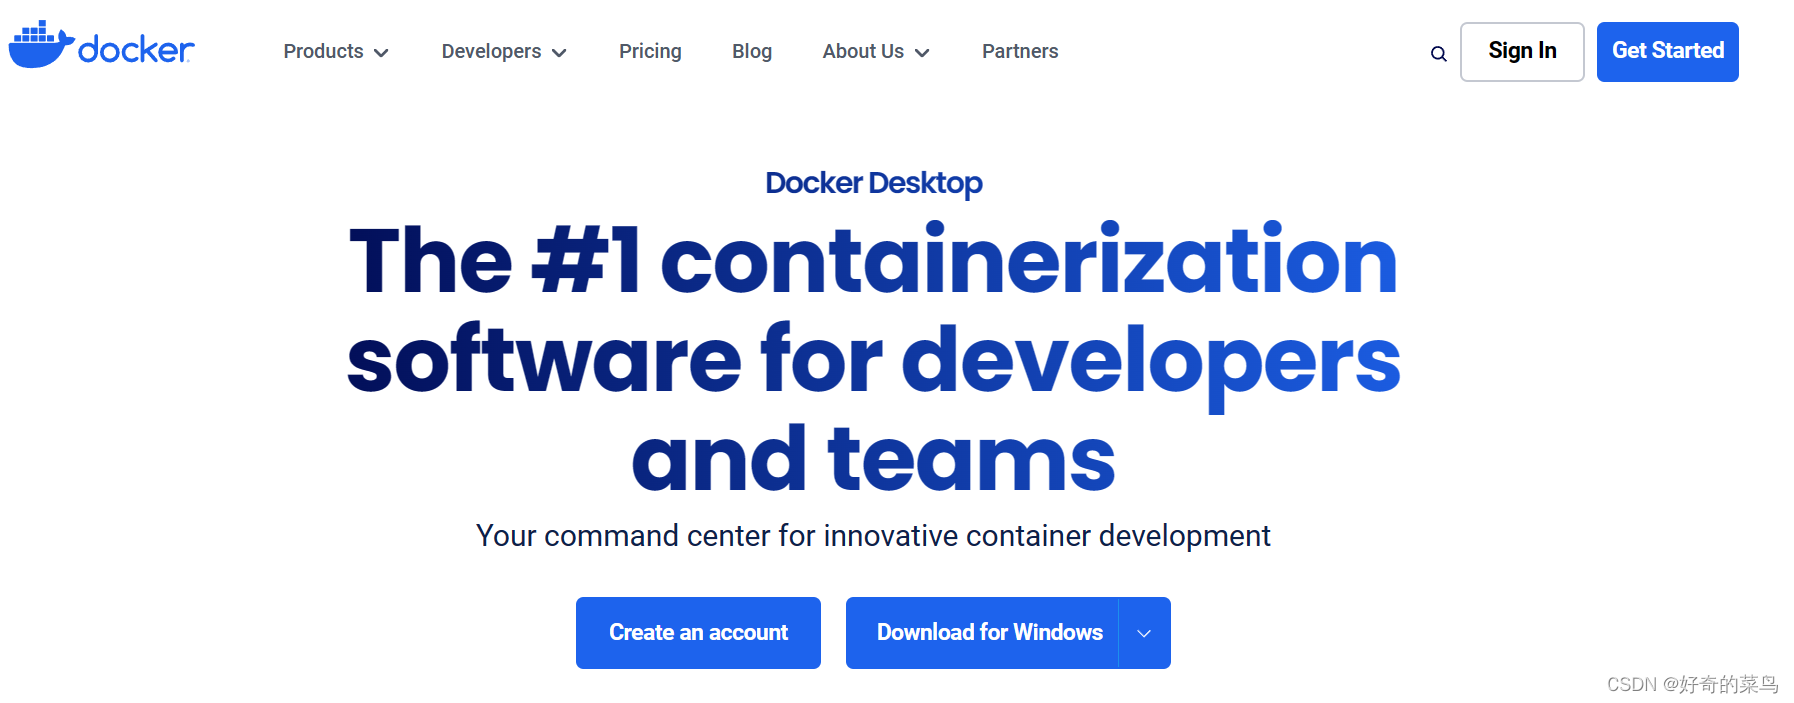Click the Get Started button
This screenshot has width=1794, height=703.
click(1667, 52)
